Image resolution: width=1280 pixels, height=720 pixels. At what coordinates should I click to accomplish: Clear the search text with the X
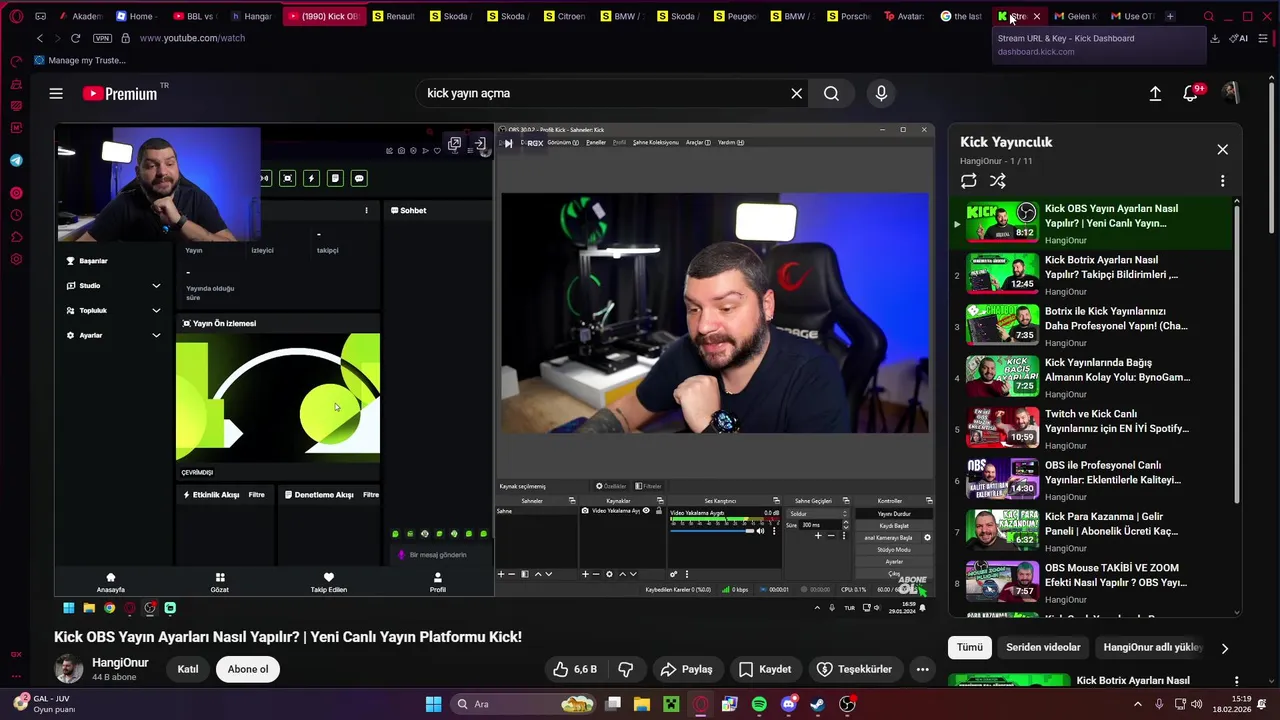797,93
